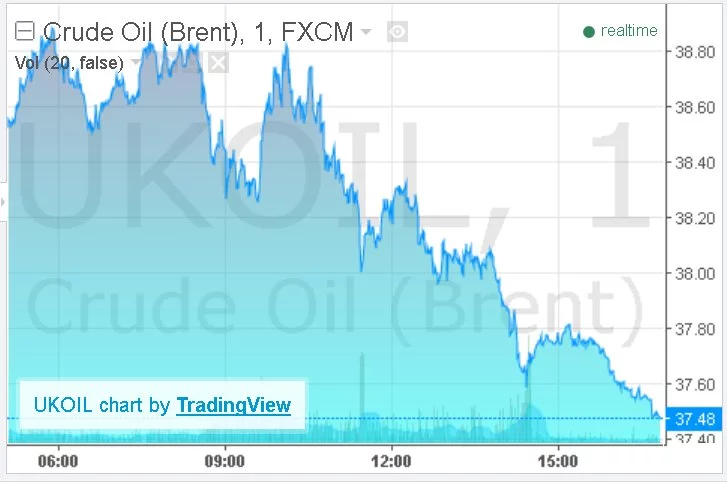The height and width of the screenshot is (486, 727).
Task: Click the realtime data label
Action: click(629, 31)
